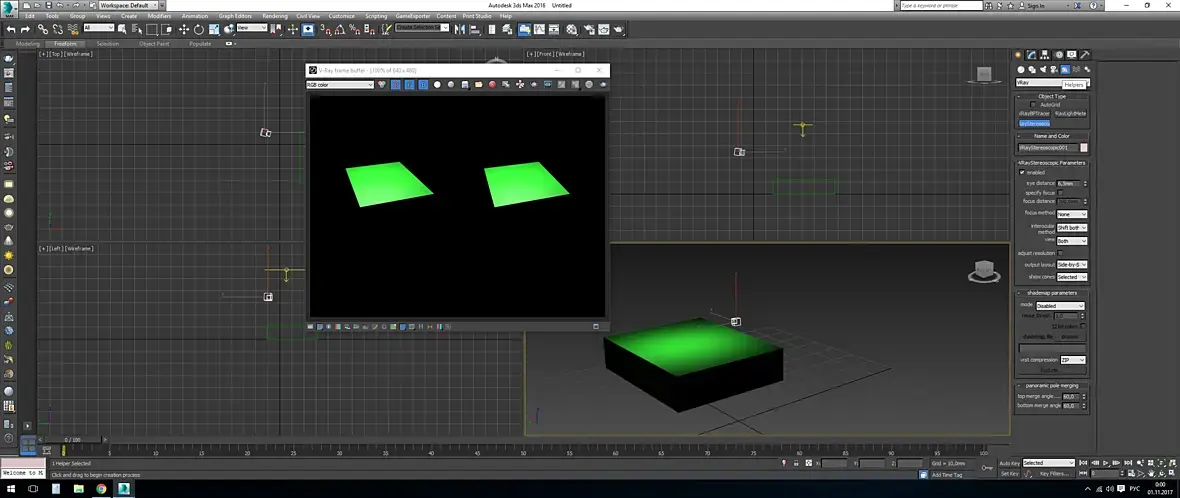Click the Chrome icon in the taskbar

click(101, 488)
